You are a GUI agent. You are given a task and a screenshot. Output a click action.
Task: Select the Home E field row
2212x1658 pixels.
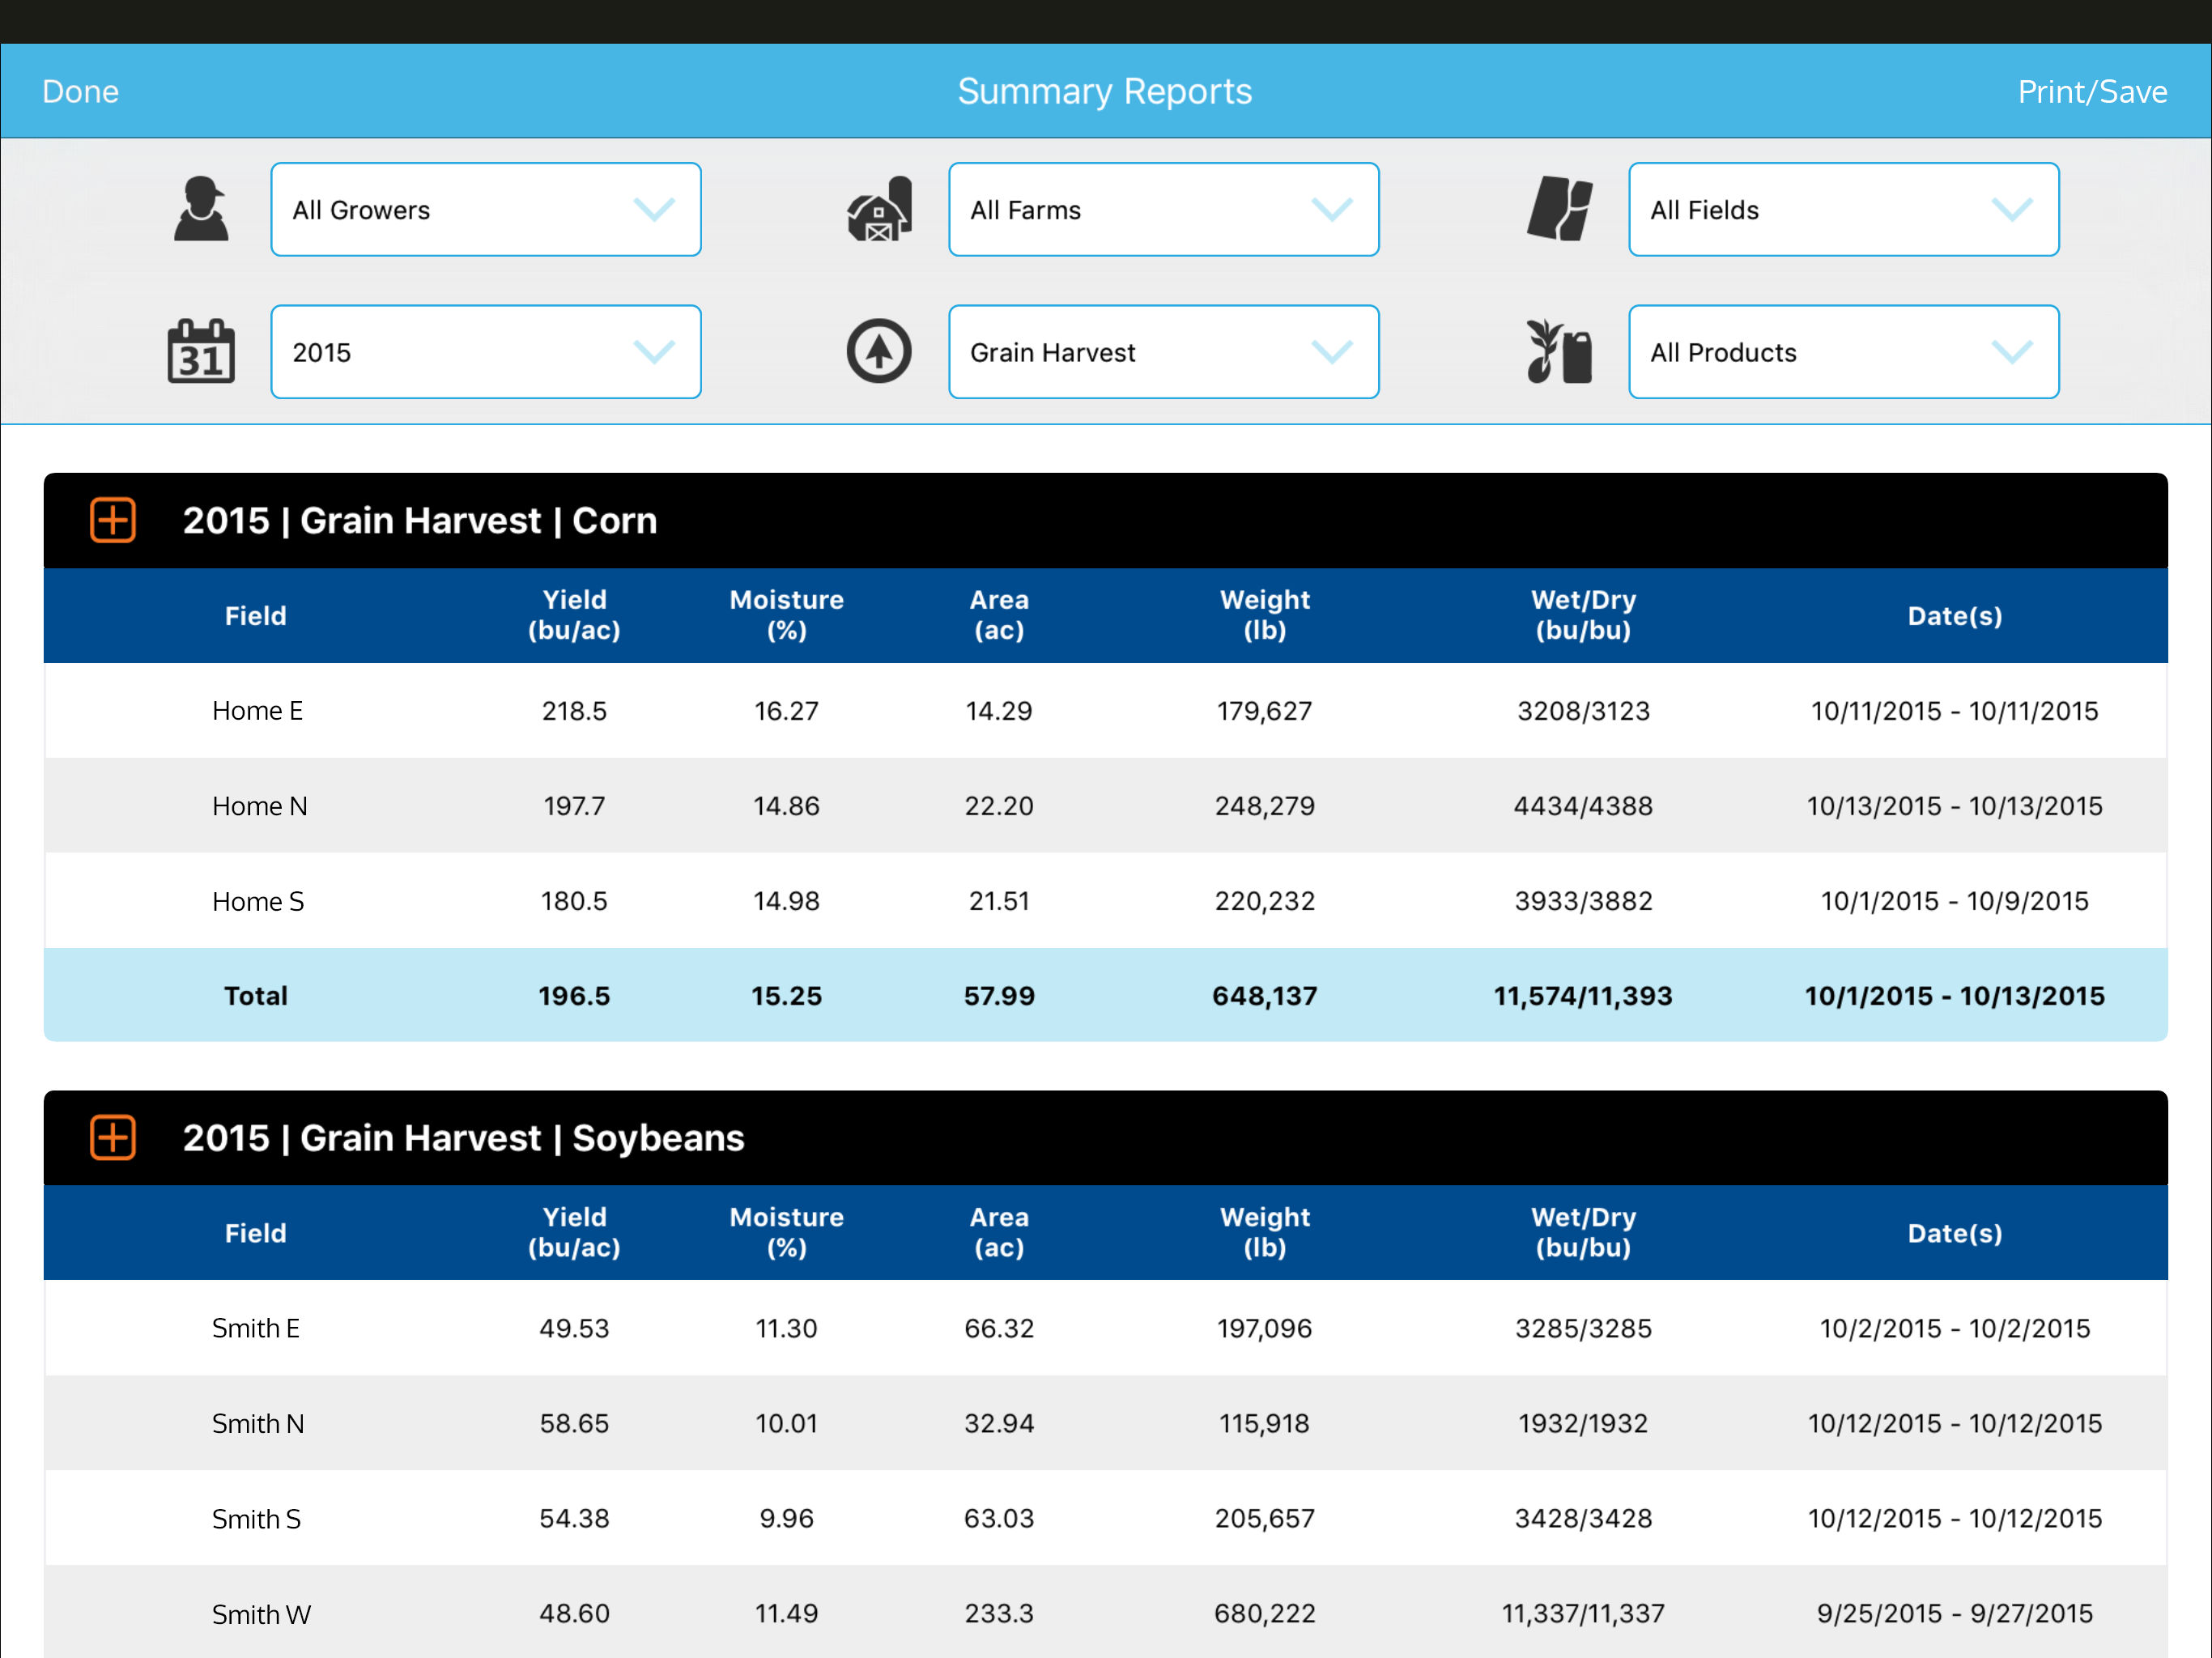[x=1106, y=710]
